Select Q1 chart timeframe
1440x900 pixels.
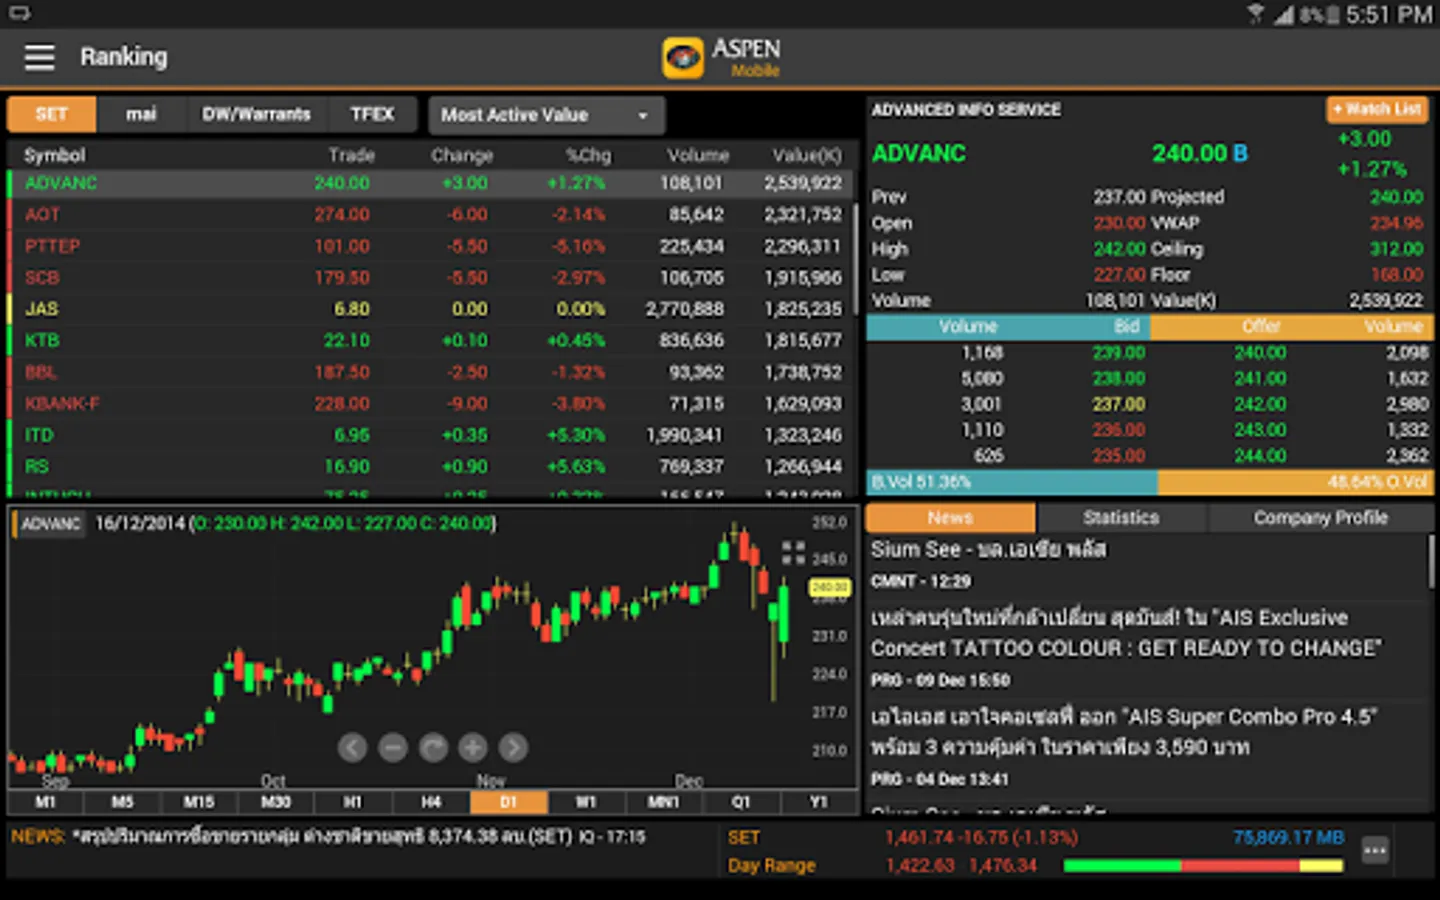point(741,802)
